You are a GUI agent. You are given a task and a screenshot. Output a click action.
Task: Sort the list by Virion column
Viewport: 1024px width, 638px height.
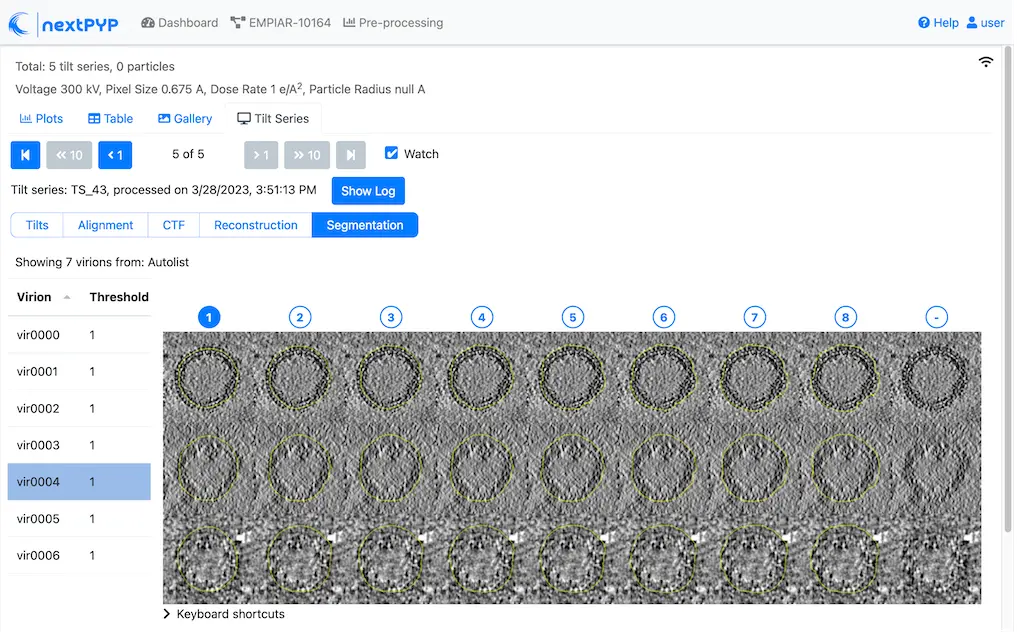coord(43,297)
